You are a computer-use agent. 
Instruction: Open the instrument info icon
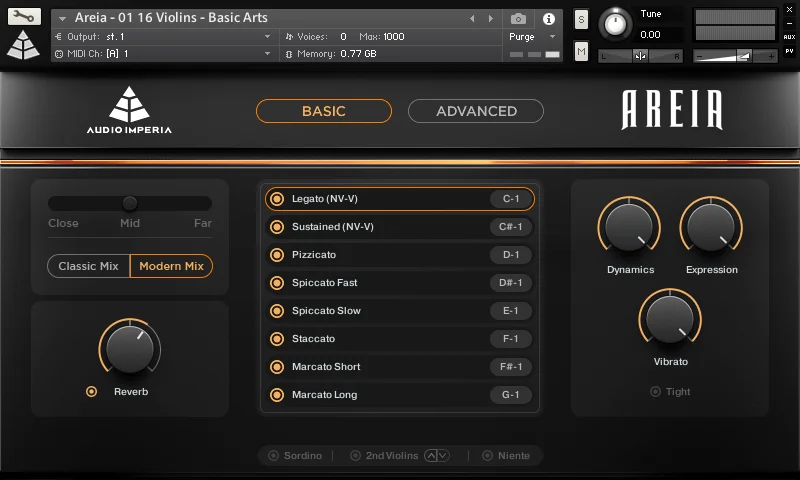[548, 19]
